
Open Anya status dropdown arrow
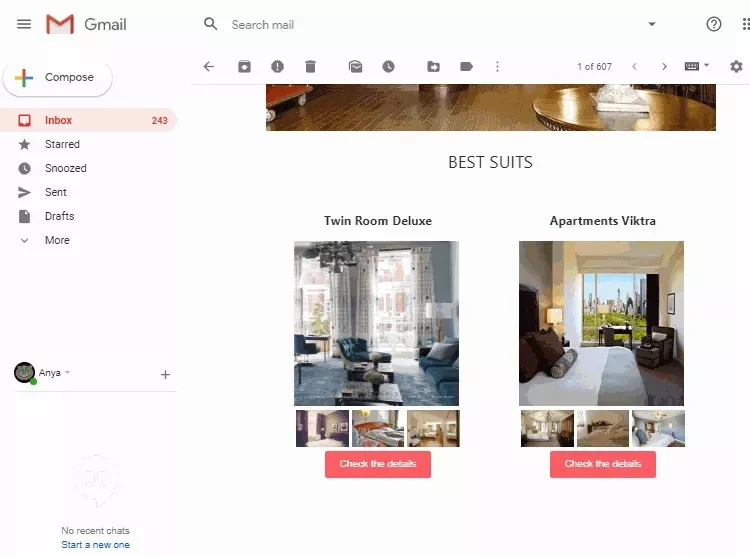67,372
